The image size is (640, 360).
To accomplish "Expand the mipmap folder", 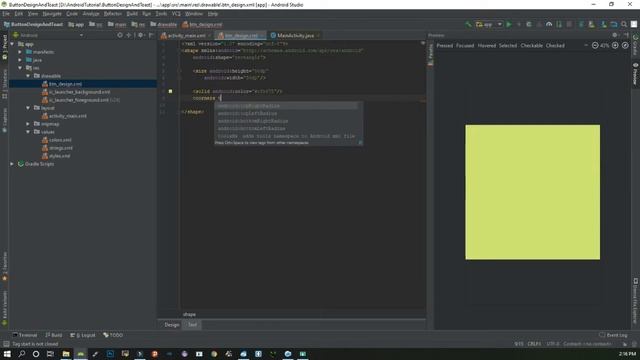I will coord(28,124).
